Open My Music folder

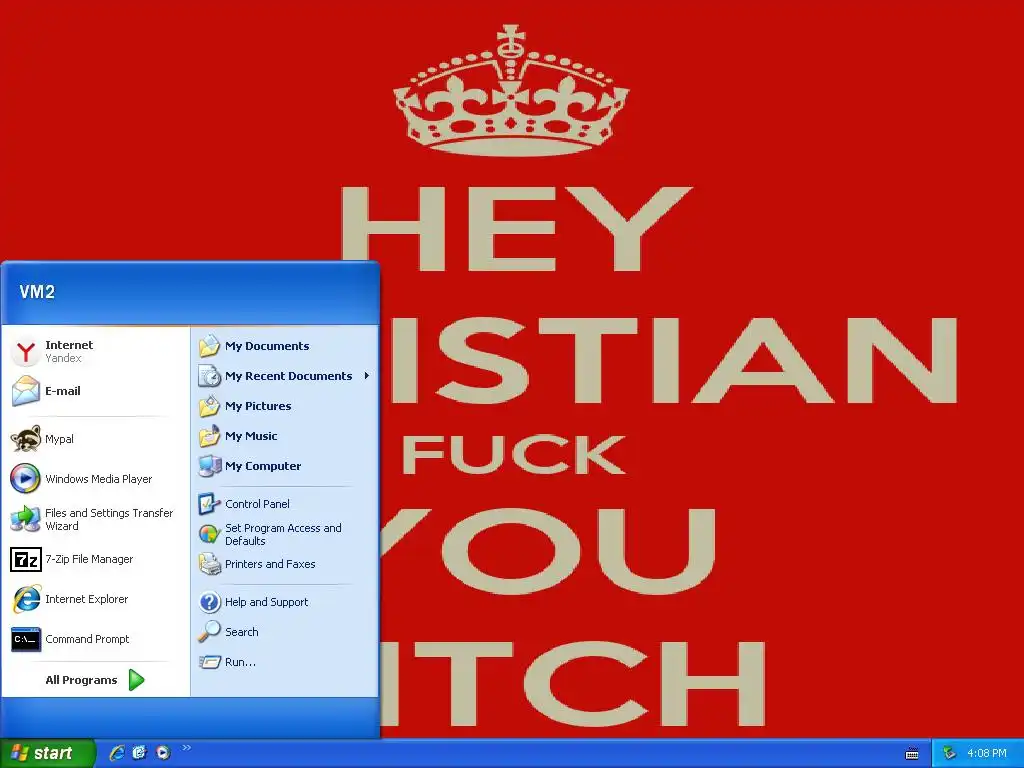pos(285,436)
